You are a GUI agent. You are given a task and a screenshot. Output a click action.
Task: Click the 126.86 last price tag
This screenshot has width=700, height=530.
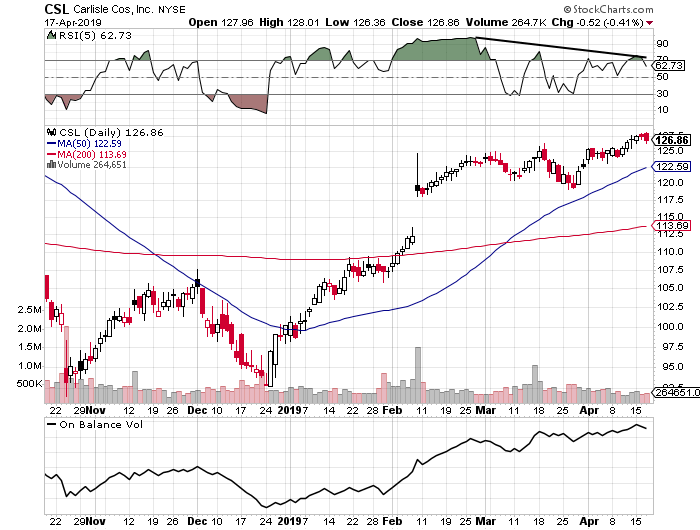click(672, 140)
